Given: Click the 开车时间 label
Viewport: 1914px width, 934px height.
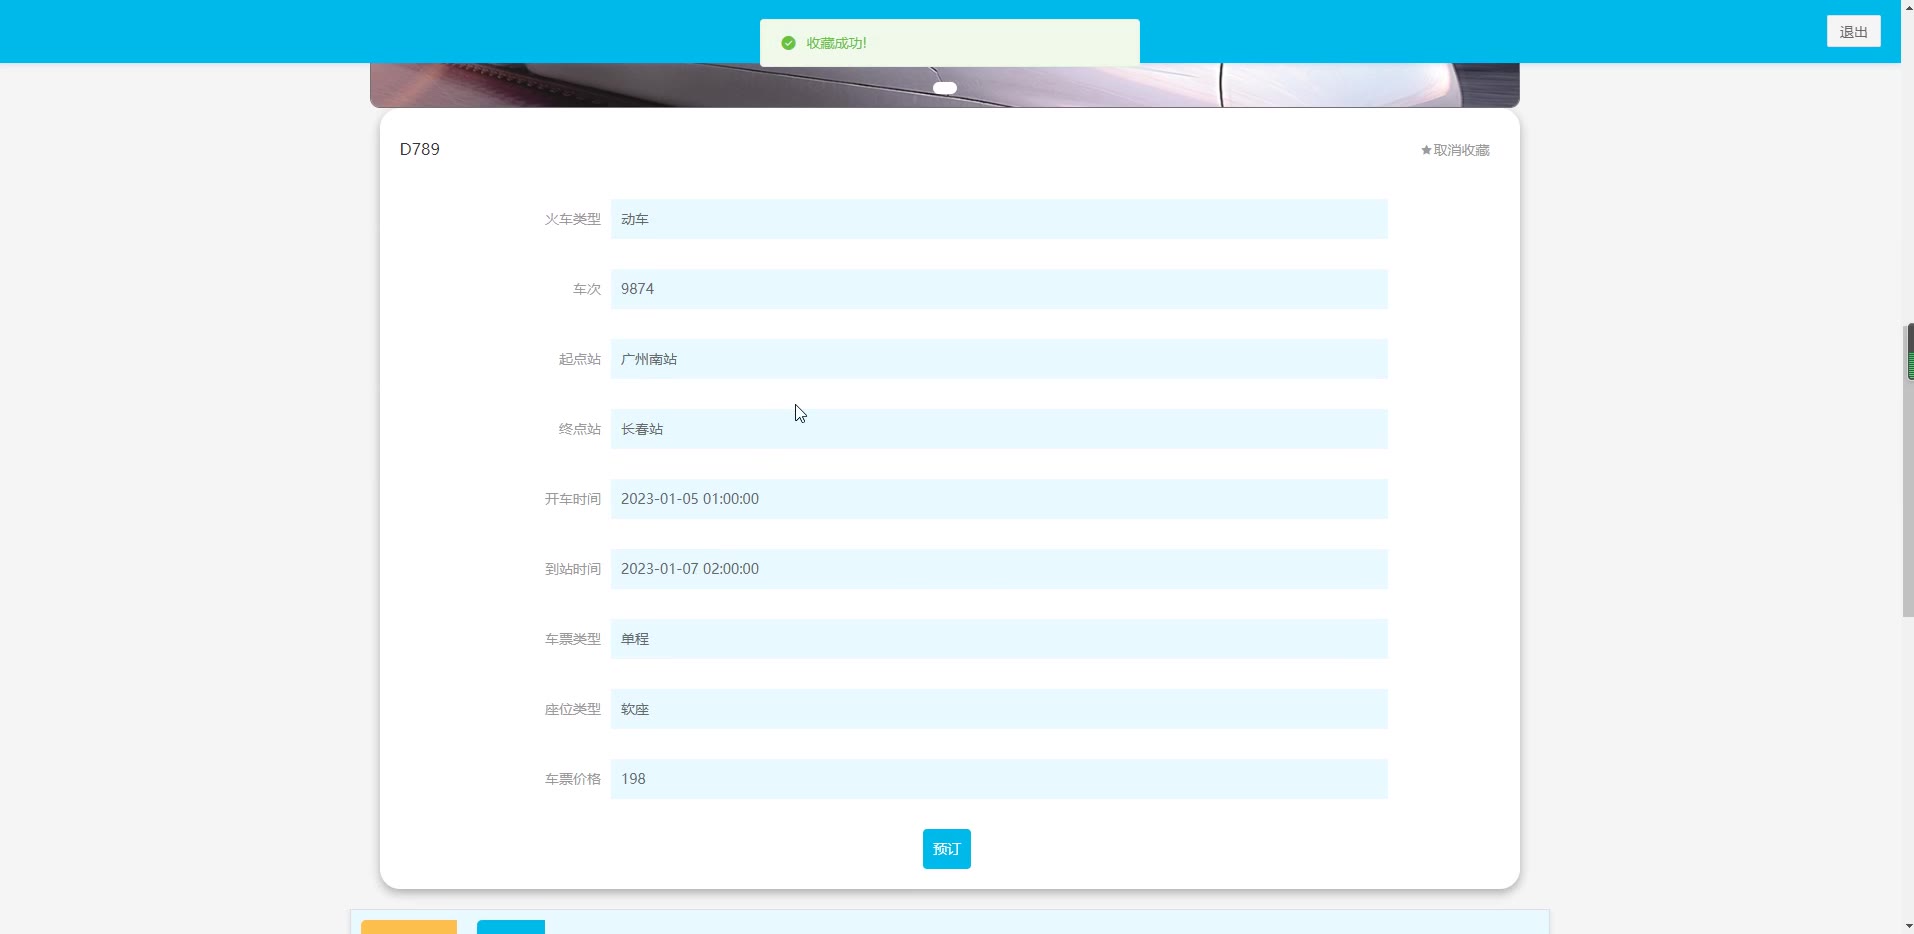Looking at the screenshot, I should (x=572, y=499).
